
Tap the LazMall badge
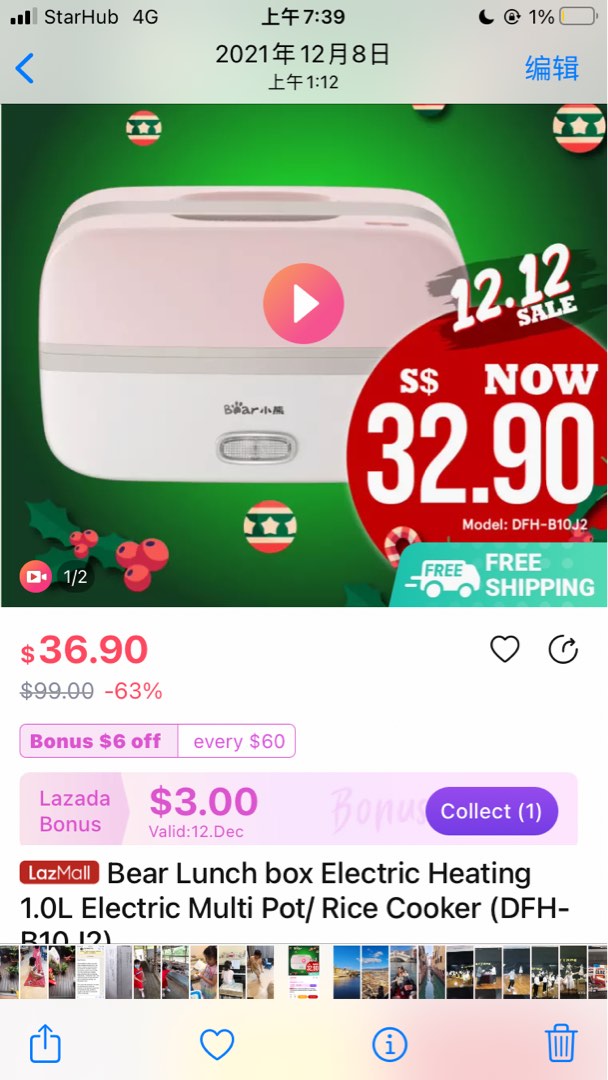pos(59,873)
